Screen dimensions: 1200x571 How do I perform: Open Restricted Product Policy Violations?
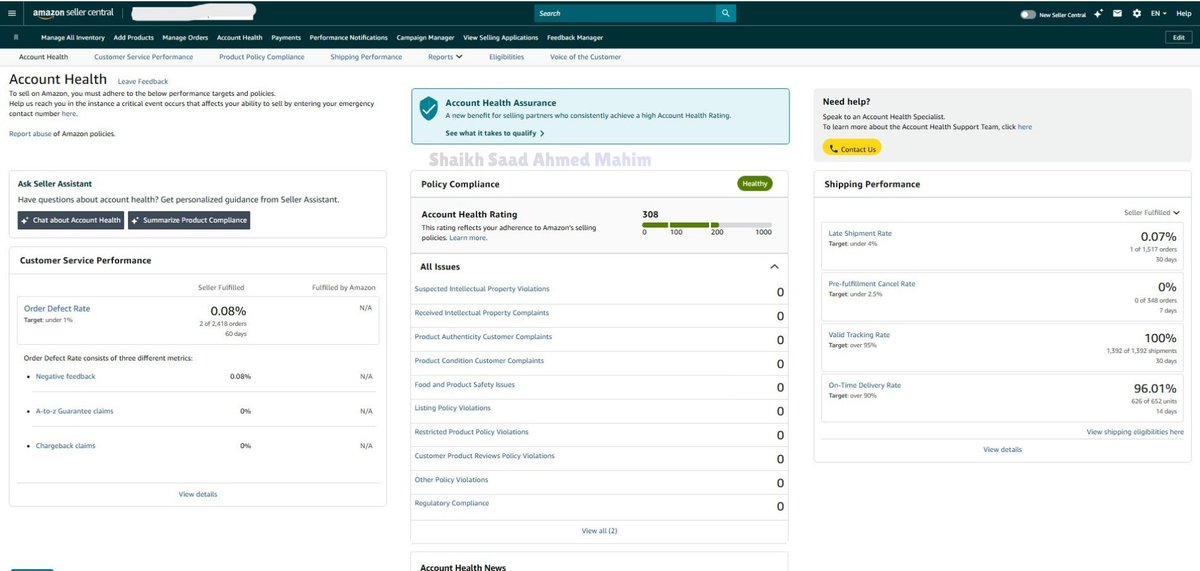point(472,432)
